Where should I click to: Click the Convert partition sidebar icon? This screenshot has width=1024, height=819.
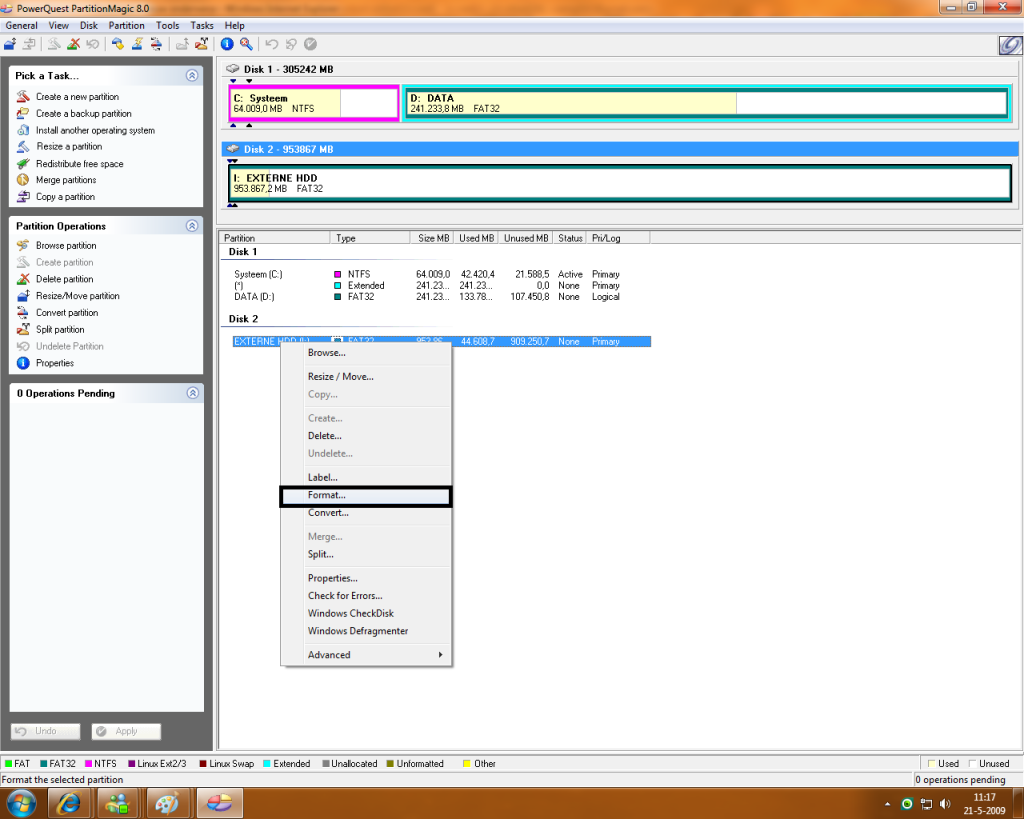point(23,313)
